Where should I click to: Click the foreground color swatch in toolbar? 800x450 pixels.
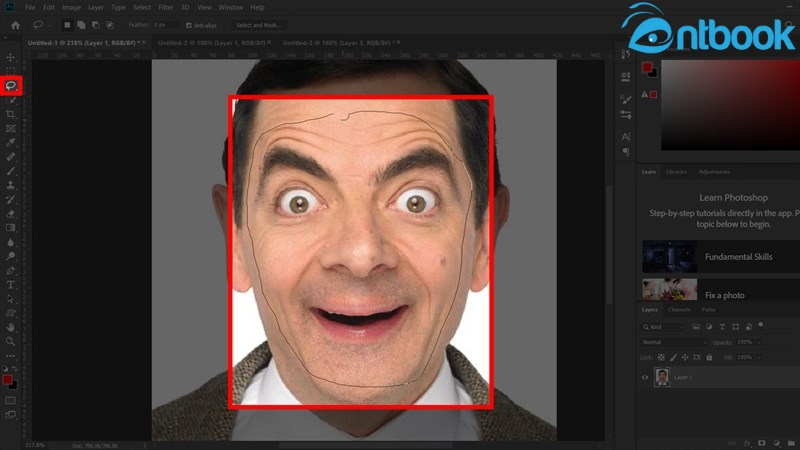(x=7, y=380)
